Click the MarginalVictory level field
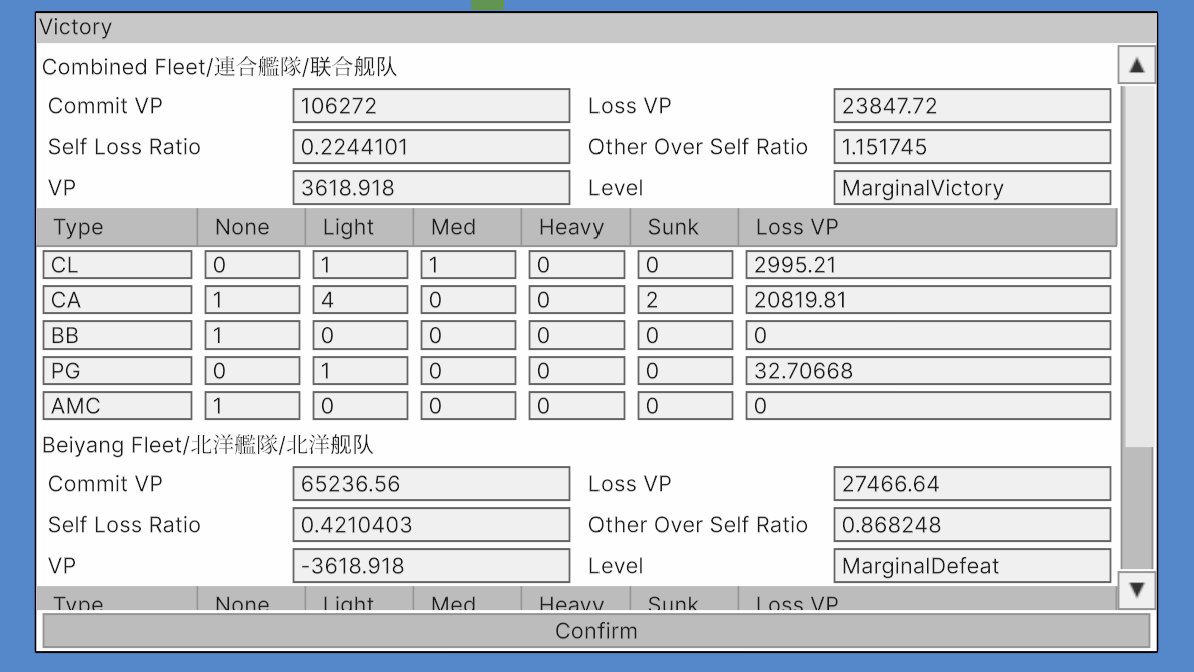The image size is (1194, 672). [971, 188]
